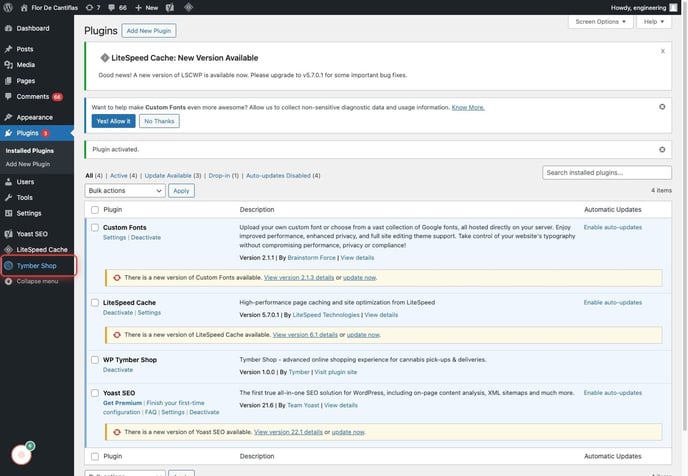The image size is (688, 476).
Task: Toggle the select-all Plugin header checkbox
Action: pos(95,210)
